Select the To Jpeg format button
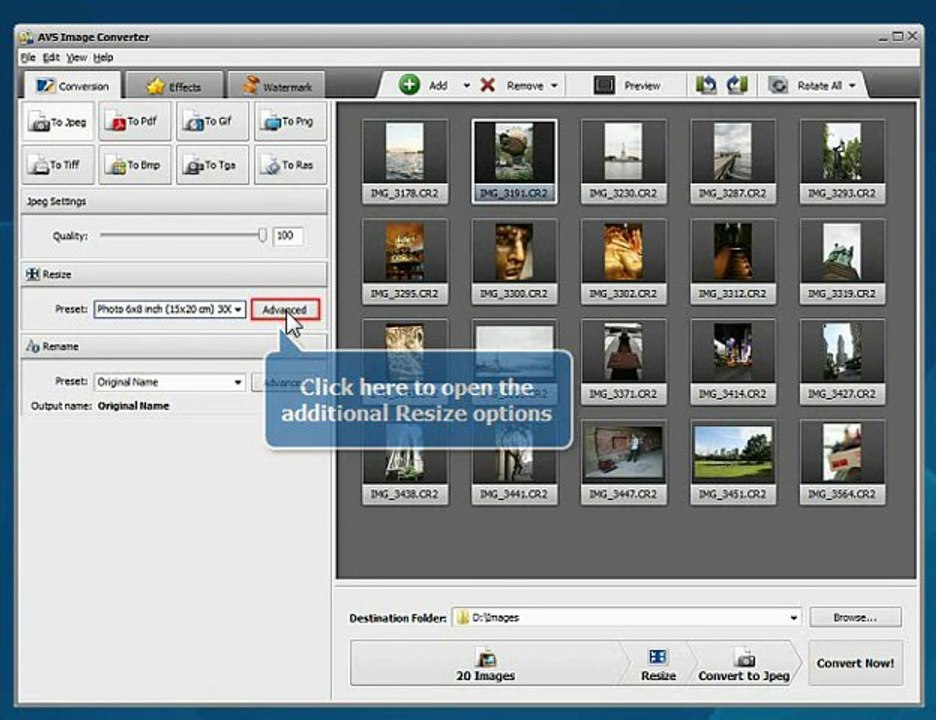Image resolution: width=936 pixels, height=720 pixels. pyautogui.click(x=58, y=122)
